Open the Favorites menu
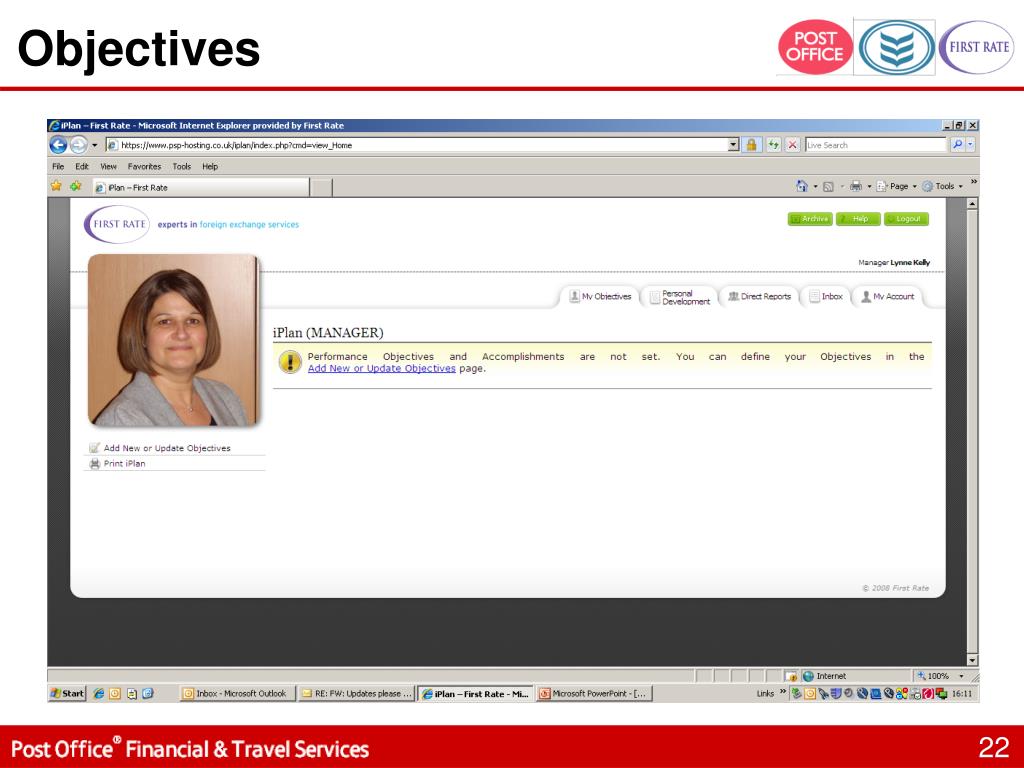Screen dimensions: 1024x768 point(144,167)
